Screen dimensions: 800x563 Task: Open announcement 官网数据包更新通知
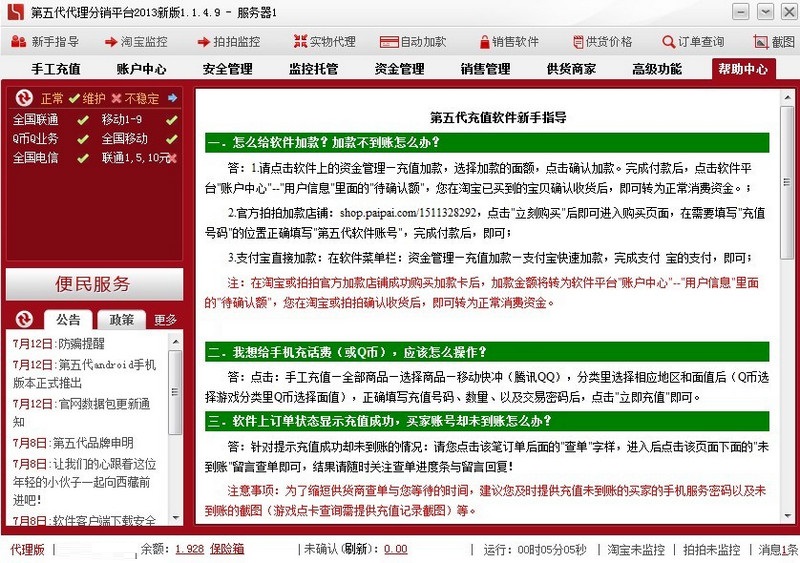click(x=82, y=412)
